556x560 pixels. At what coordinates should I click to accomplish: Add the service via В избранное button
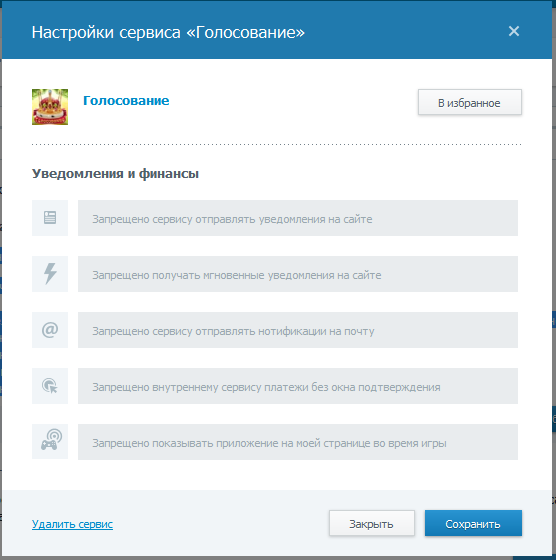point(470,102)
